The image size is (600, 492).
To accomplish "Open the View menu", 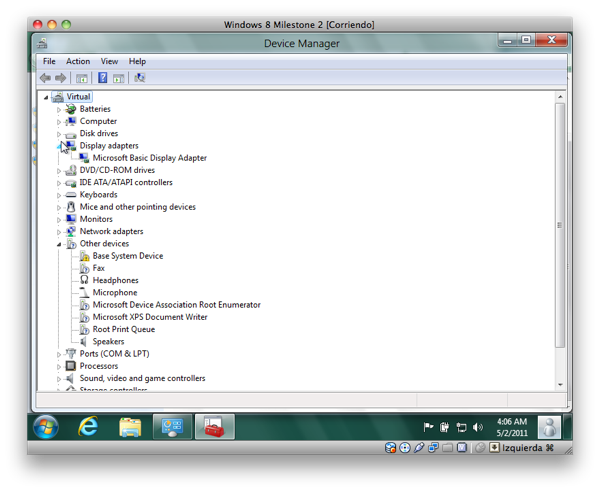I will click(109, 61).
